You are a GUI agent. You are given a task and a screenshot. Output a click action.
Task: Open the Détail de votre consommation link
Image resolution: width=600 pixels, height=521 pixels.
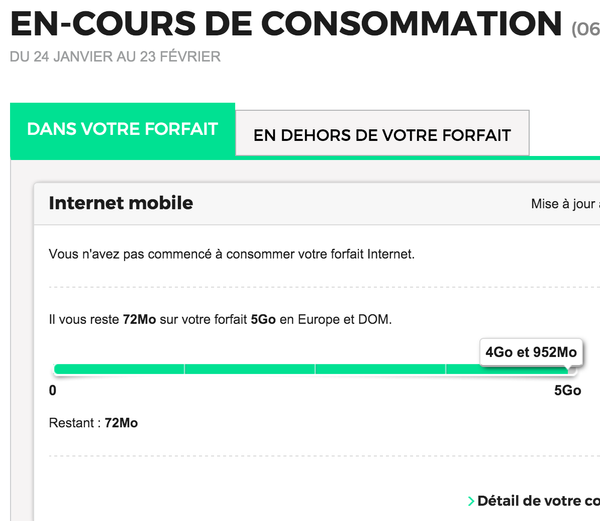click(x=538, y=501)
